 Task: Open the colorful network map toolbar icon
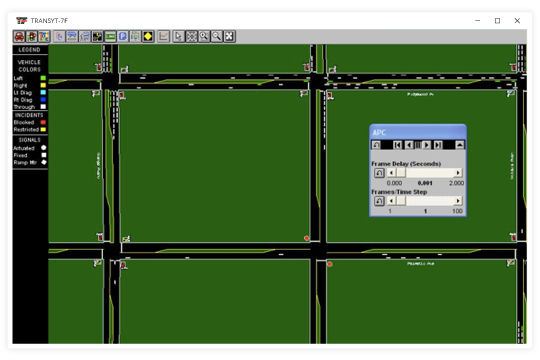pos(44,37)
